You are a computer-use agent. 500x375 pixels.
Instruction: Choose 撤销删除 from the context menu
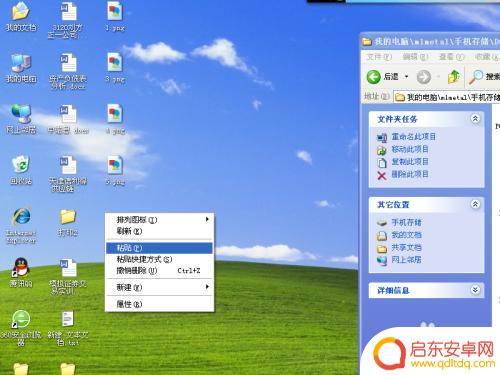click(x=159, y=271)
